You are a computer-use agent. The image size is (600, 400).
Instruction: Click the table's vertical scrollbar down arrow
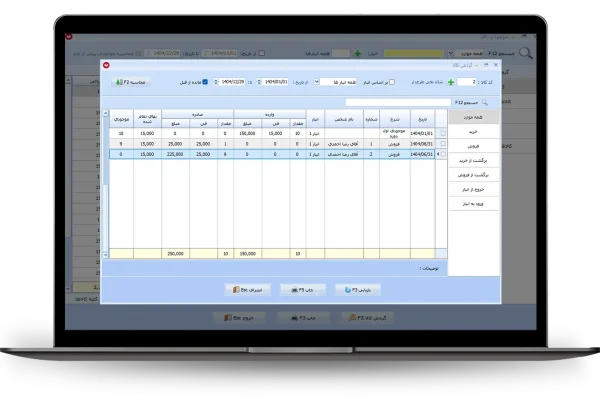pyautogui.click(x=105, y=255)
